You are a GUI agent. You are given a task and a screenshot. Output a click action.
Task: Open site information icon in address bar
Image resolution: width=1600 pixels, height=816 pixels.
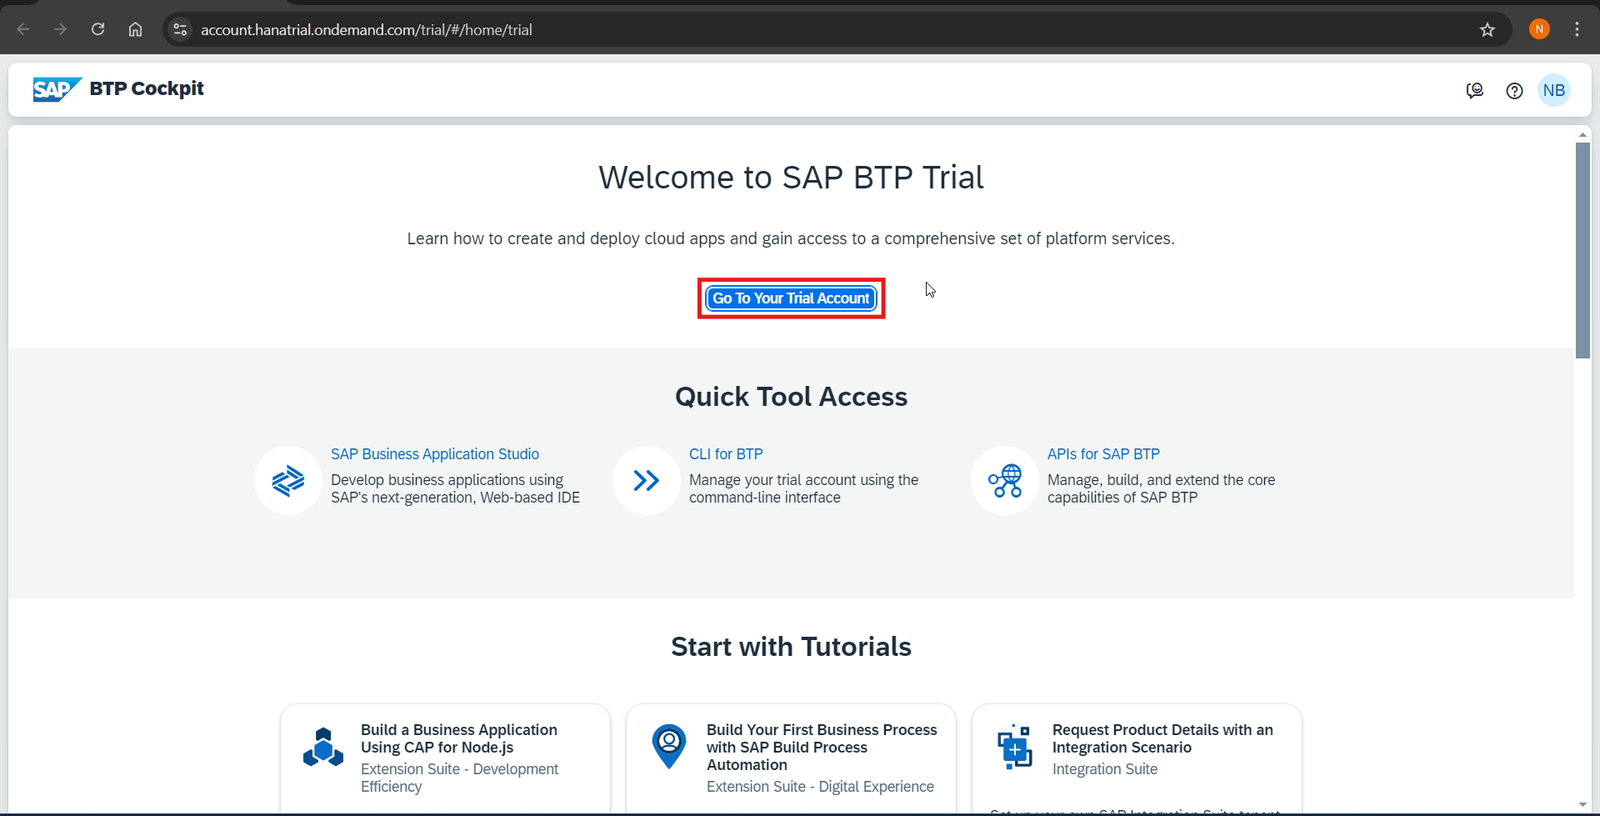click(x=180, y=29)
